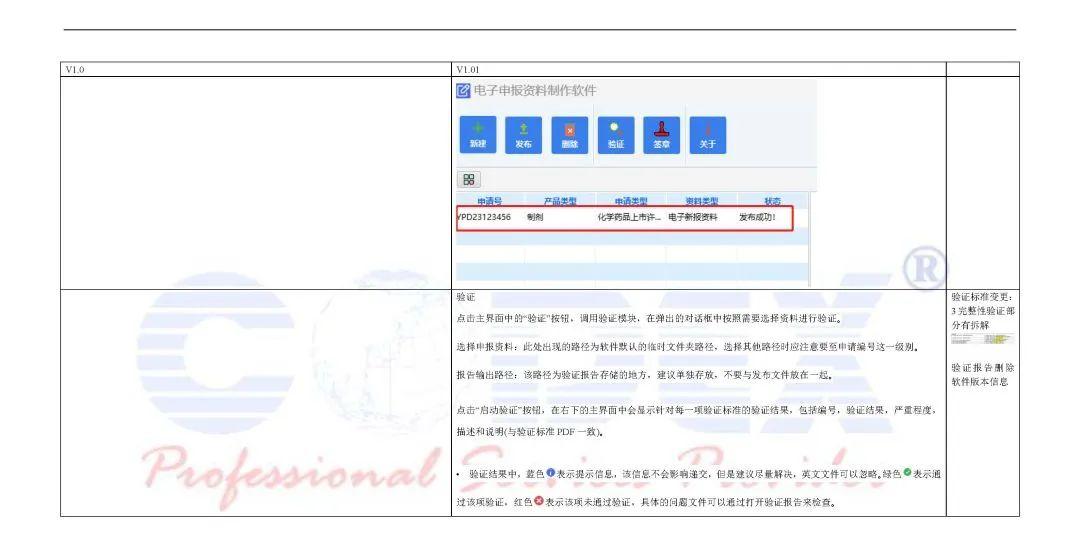This screenshot has height=540, width=1080.
Task: Select the 签章 (Signature stamp) button
Action: pyautogui.click(x=661, y=135)
